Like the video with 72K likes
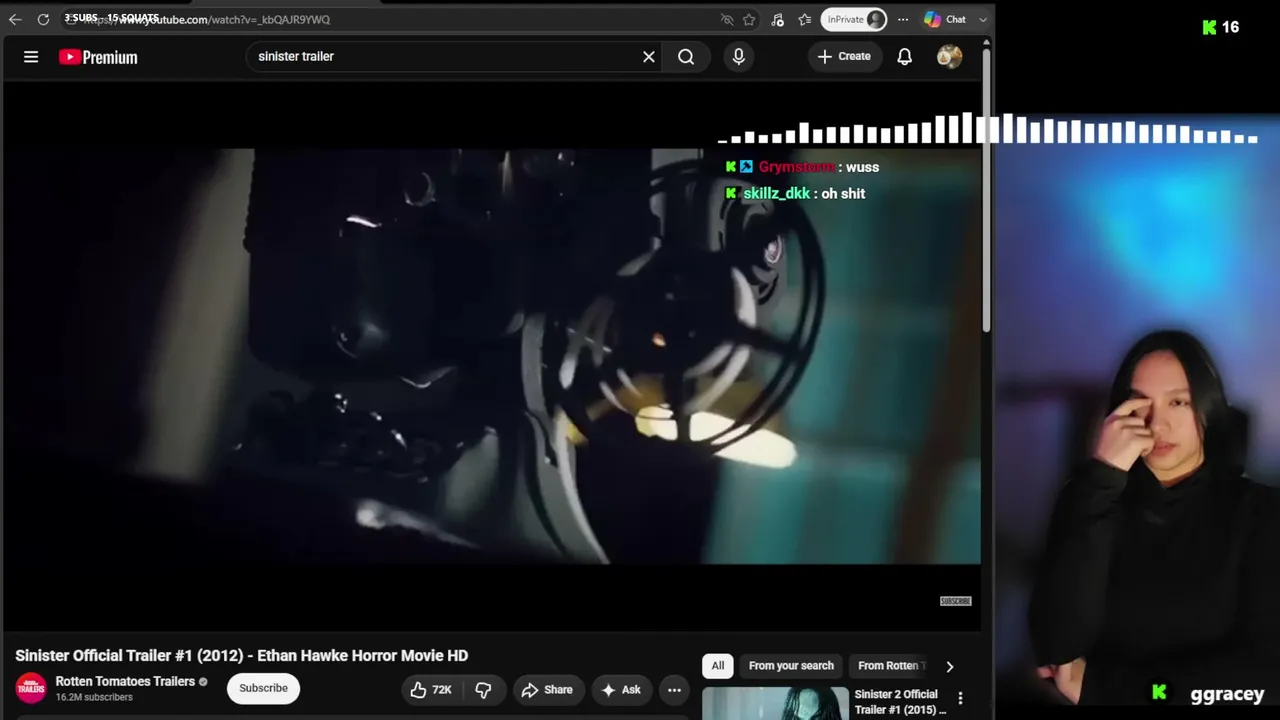The width and height of the screenshot is (1280, 720). click(x=432, y=689)
